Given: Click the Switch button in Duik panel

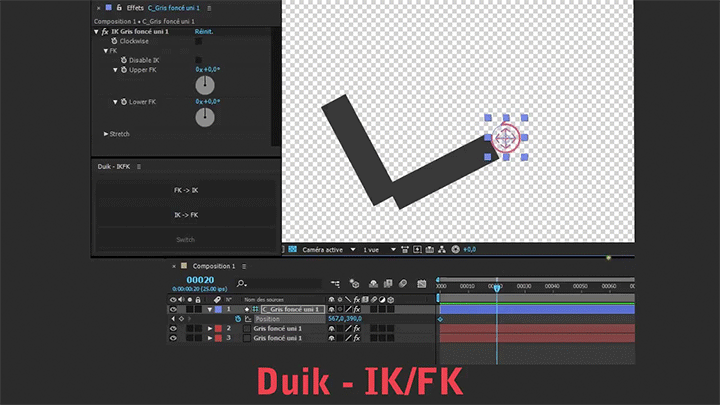Looking at the screenshot, I should 186,240.
